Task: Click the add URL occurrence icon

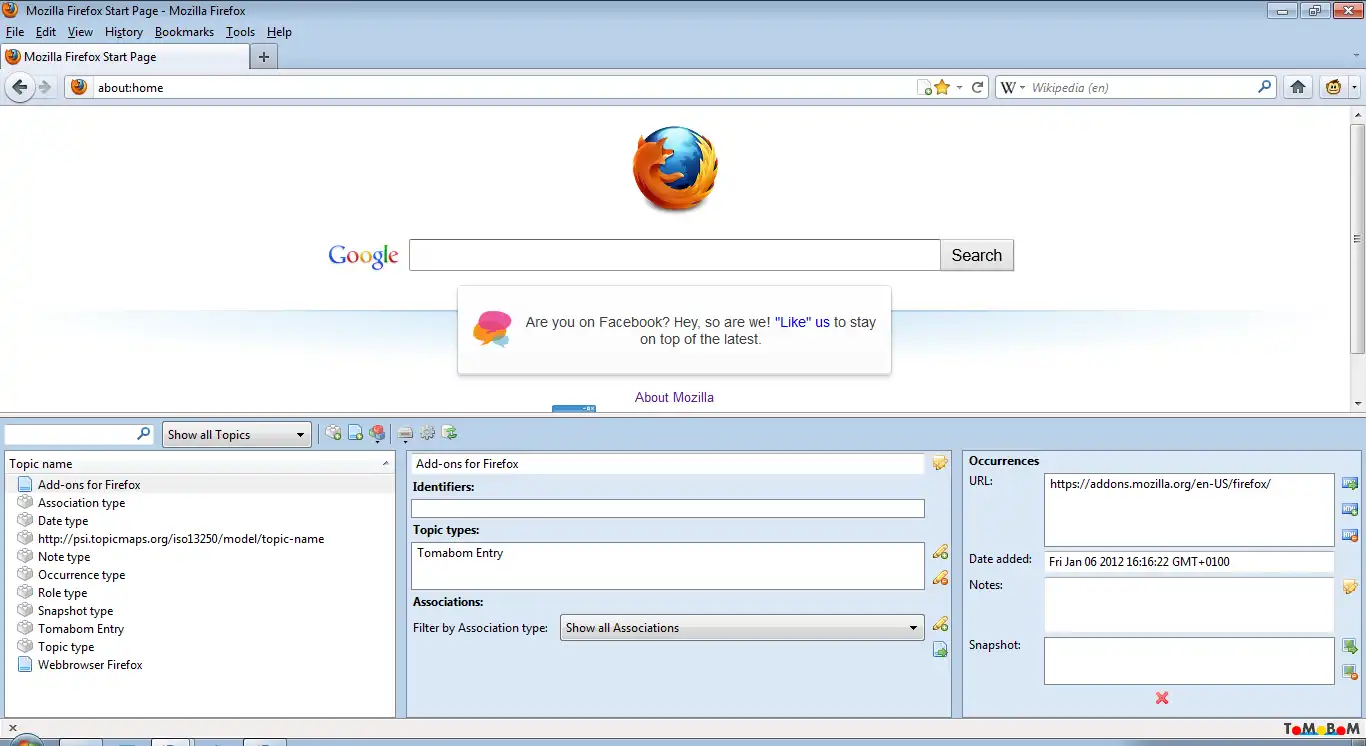Action: click(1350, 509)
